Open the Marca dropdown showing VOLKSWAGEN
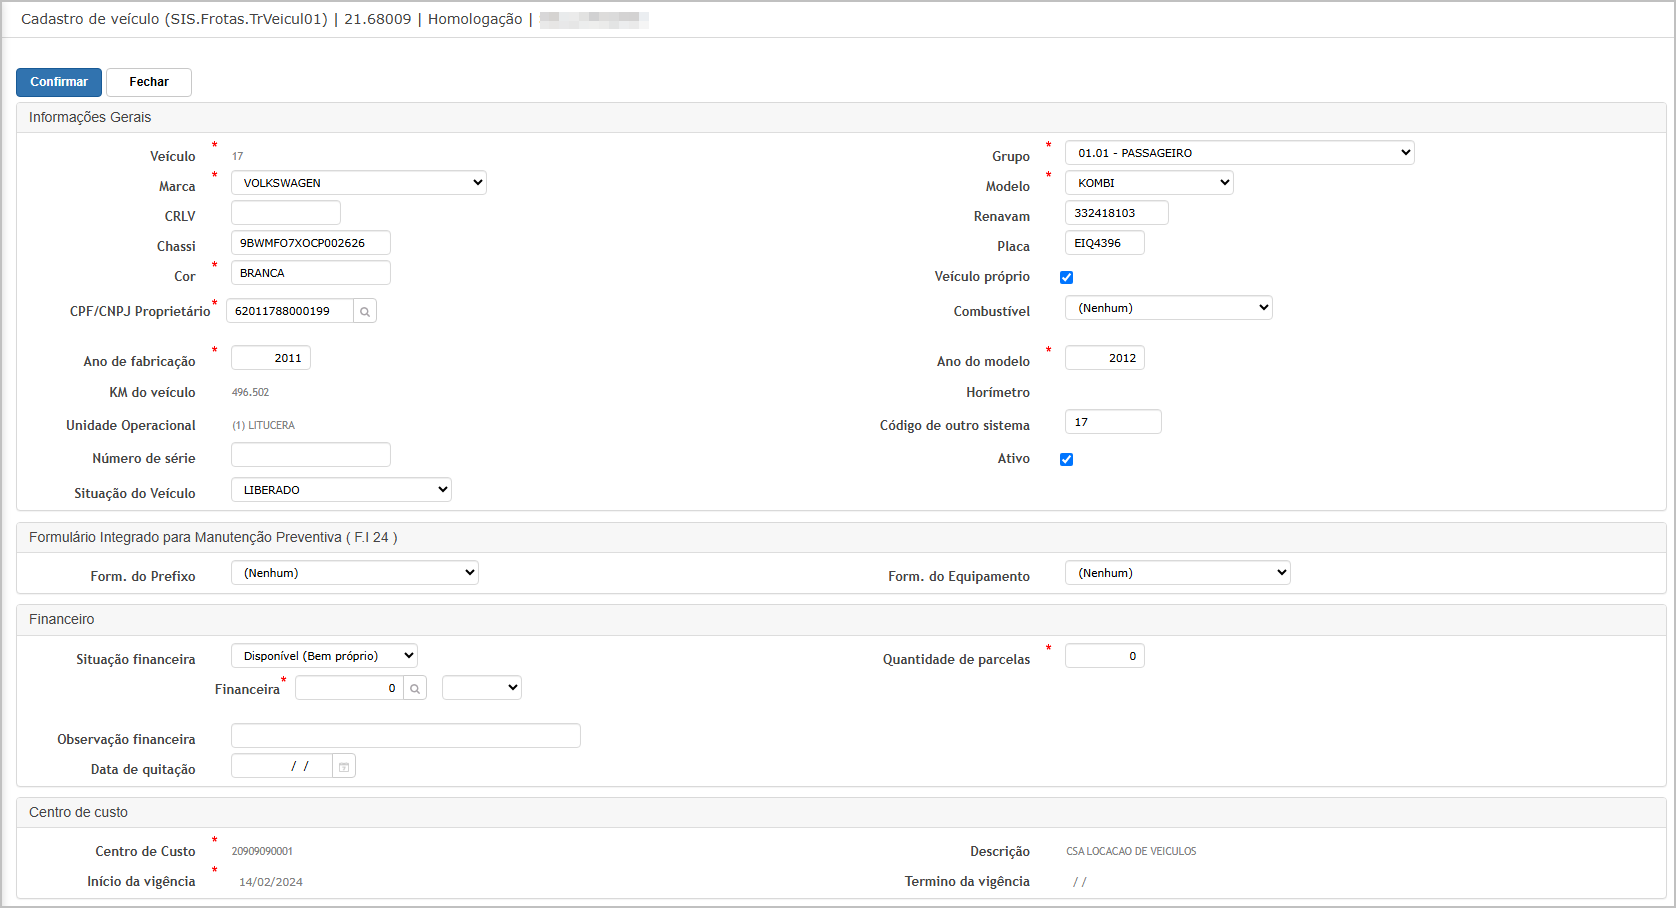Viewport: 1676px width, 908px height. (x=359, y=183)
